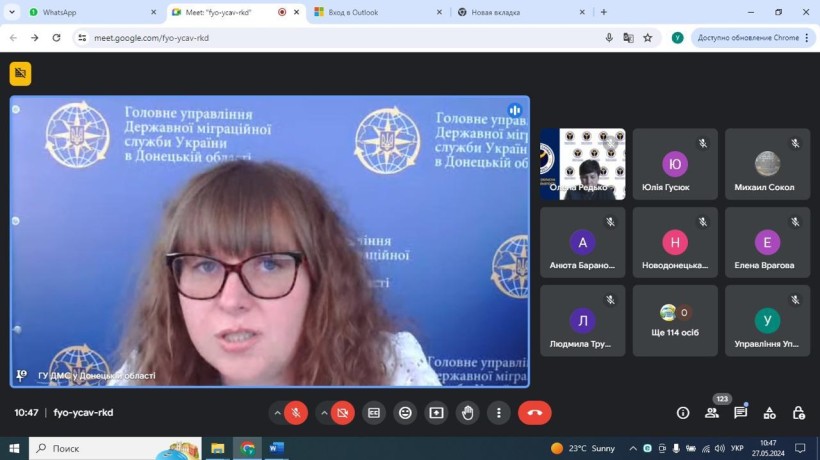This screenshot has width=820, height=460.
Task: Open Windows Start menu
Action: pos(14,448)
